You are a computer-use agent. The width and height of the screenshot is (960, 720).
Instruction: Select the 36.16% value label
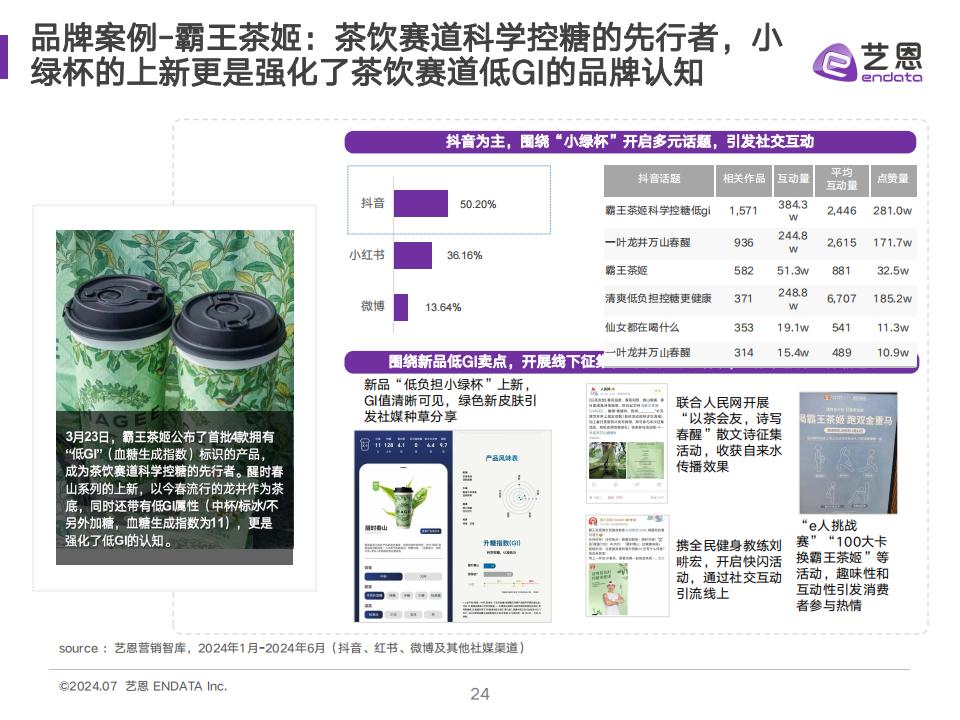tap(464, 255)
